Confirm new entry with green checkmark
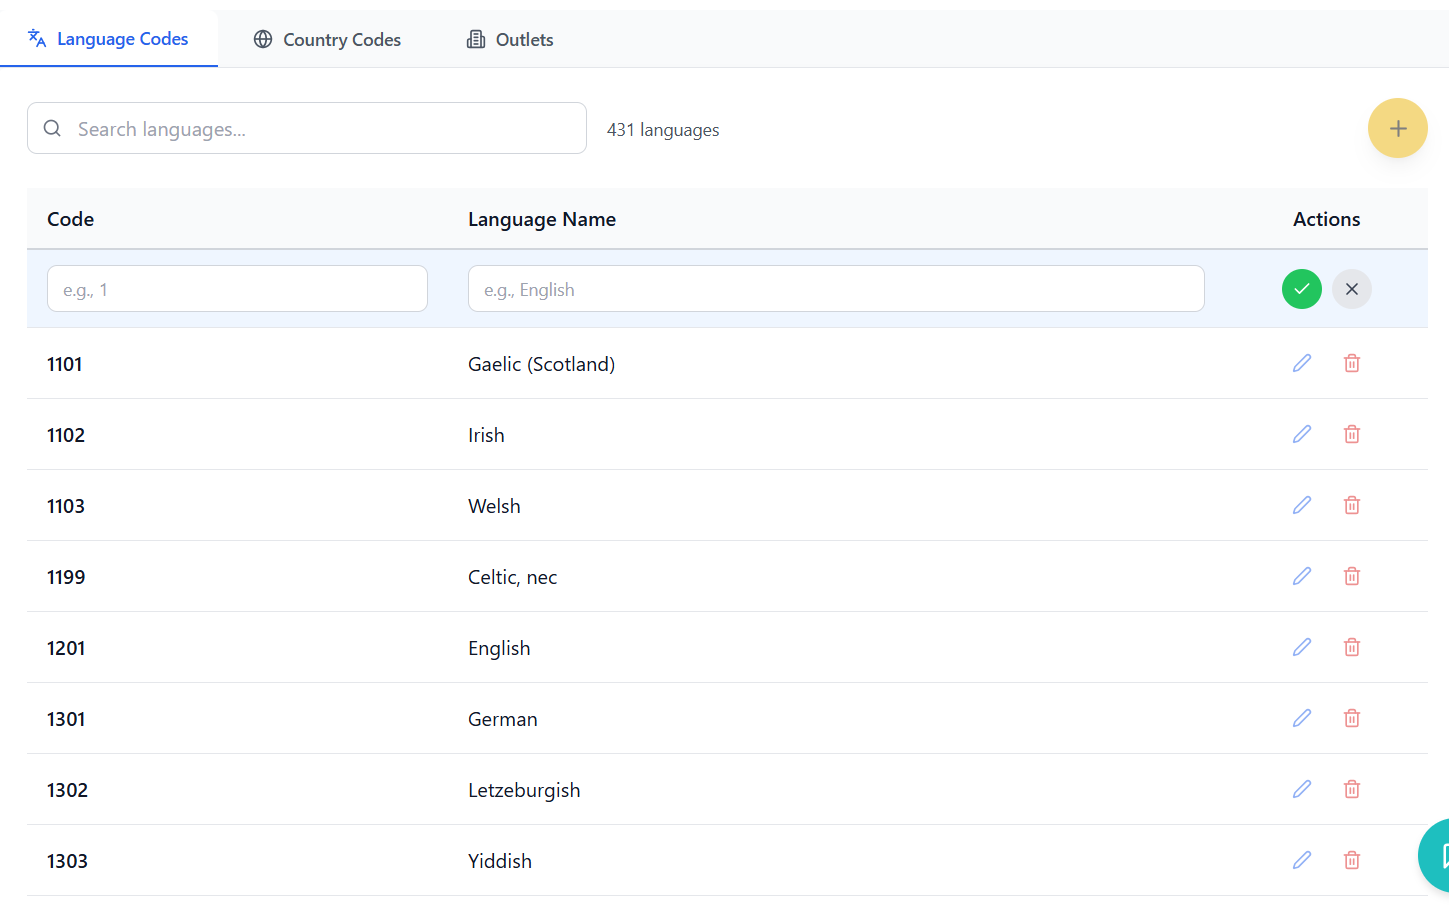1449x908 pixels. tap(1301, 289)
